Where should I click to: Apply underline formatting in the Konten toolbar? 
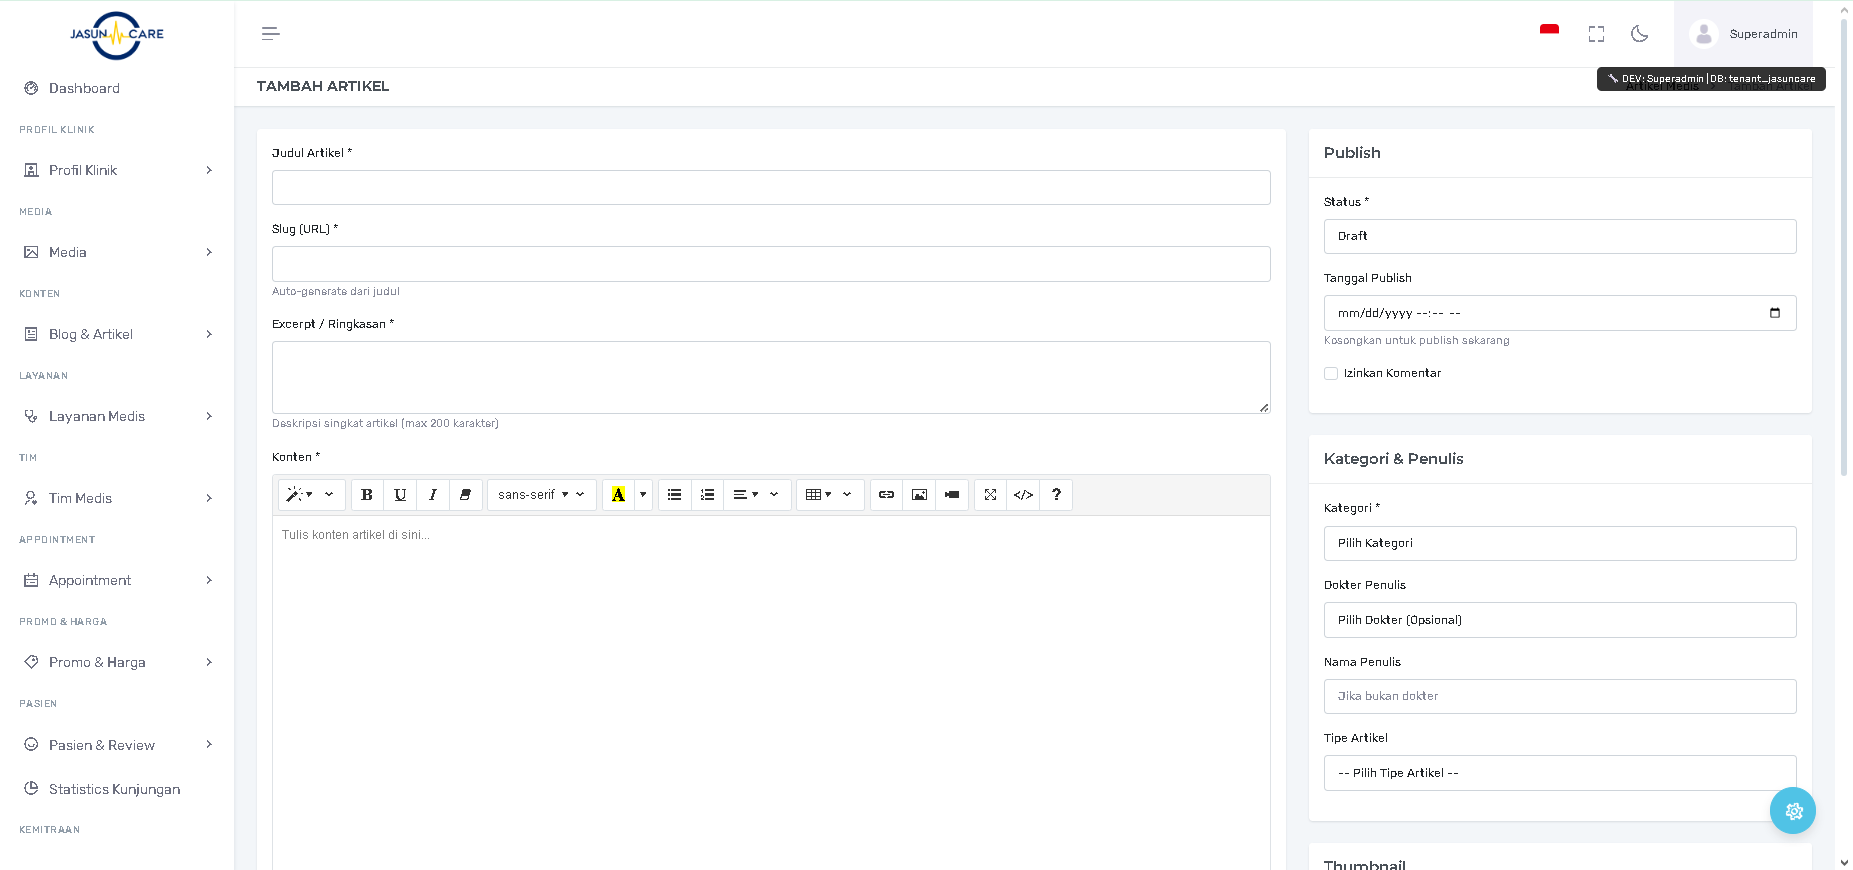[400, 495]
